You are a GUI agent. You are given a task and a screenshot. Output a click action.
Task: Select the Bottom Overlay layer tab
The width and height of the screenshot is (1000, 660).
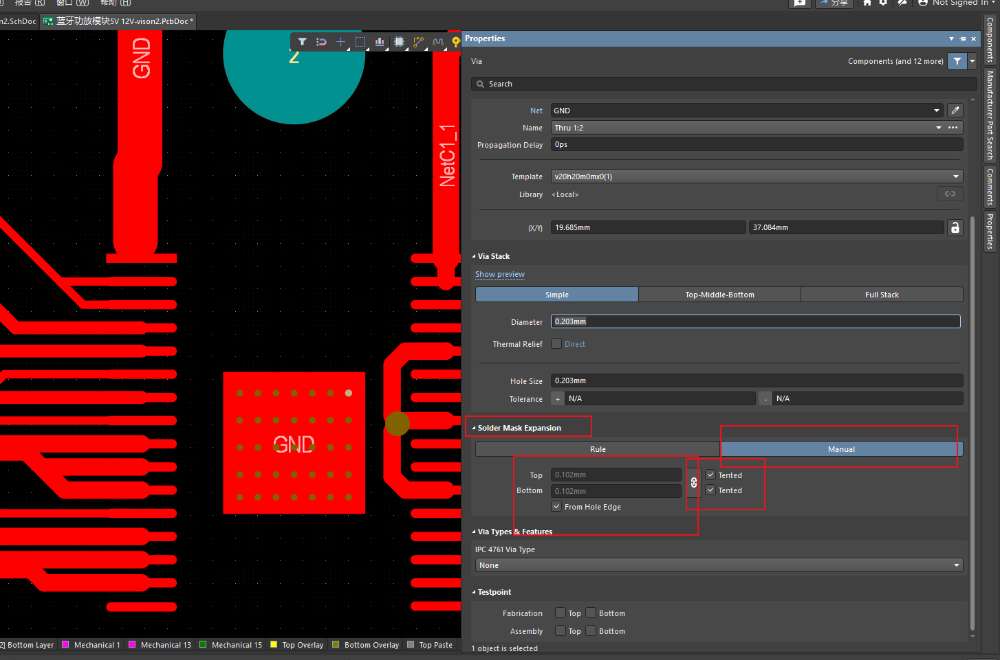pos(365,645)
